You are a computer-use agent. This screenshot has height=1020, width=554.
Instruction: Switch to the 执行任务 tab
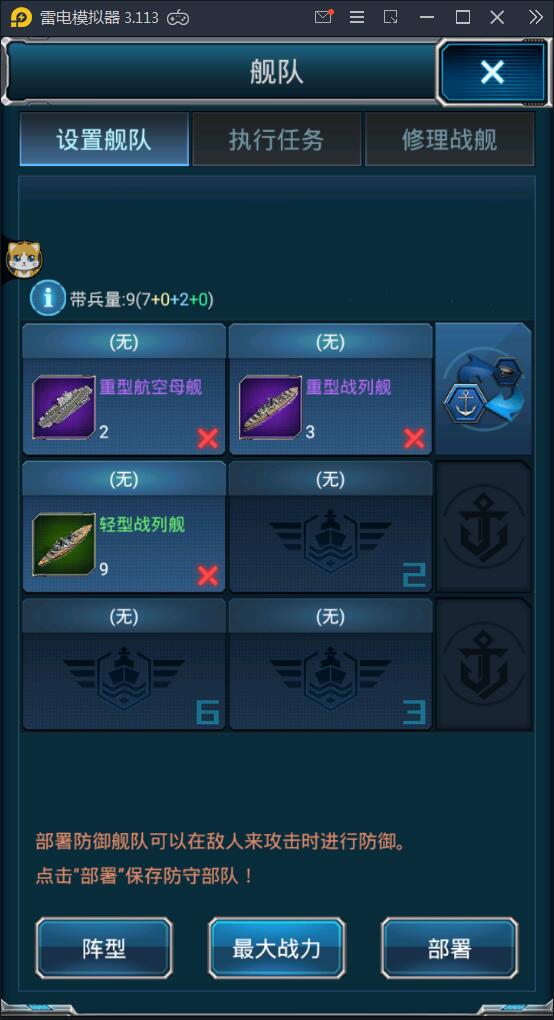(276, 139)
